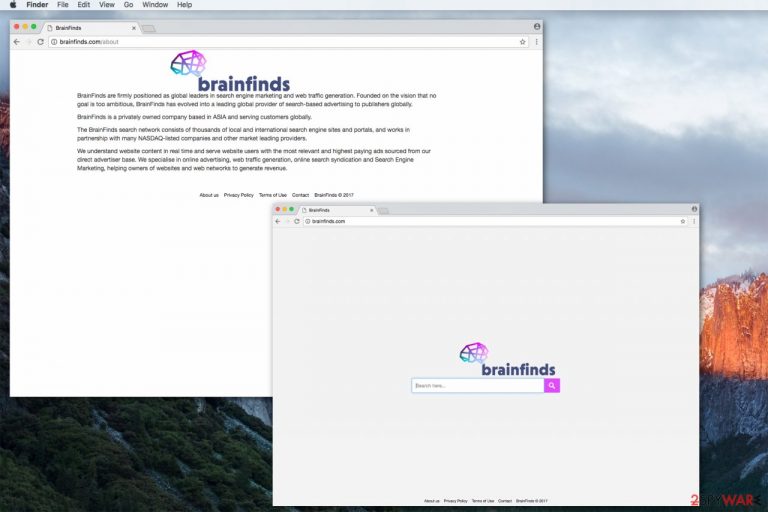Image resolution: width=768 pixels, height=512 pixels.
Task: View site info icon in front window address bar
Action: [x=308, y=221]
